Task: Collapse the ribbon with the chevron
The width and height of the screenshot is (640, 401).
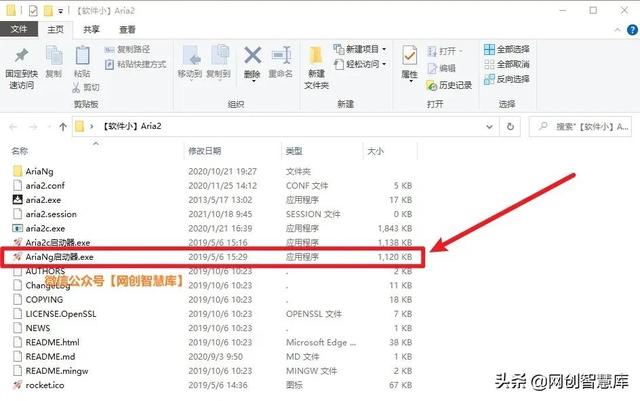Action: tap(617, 30)
